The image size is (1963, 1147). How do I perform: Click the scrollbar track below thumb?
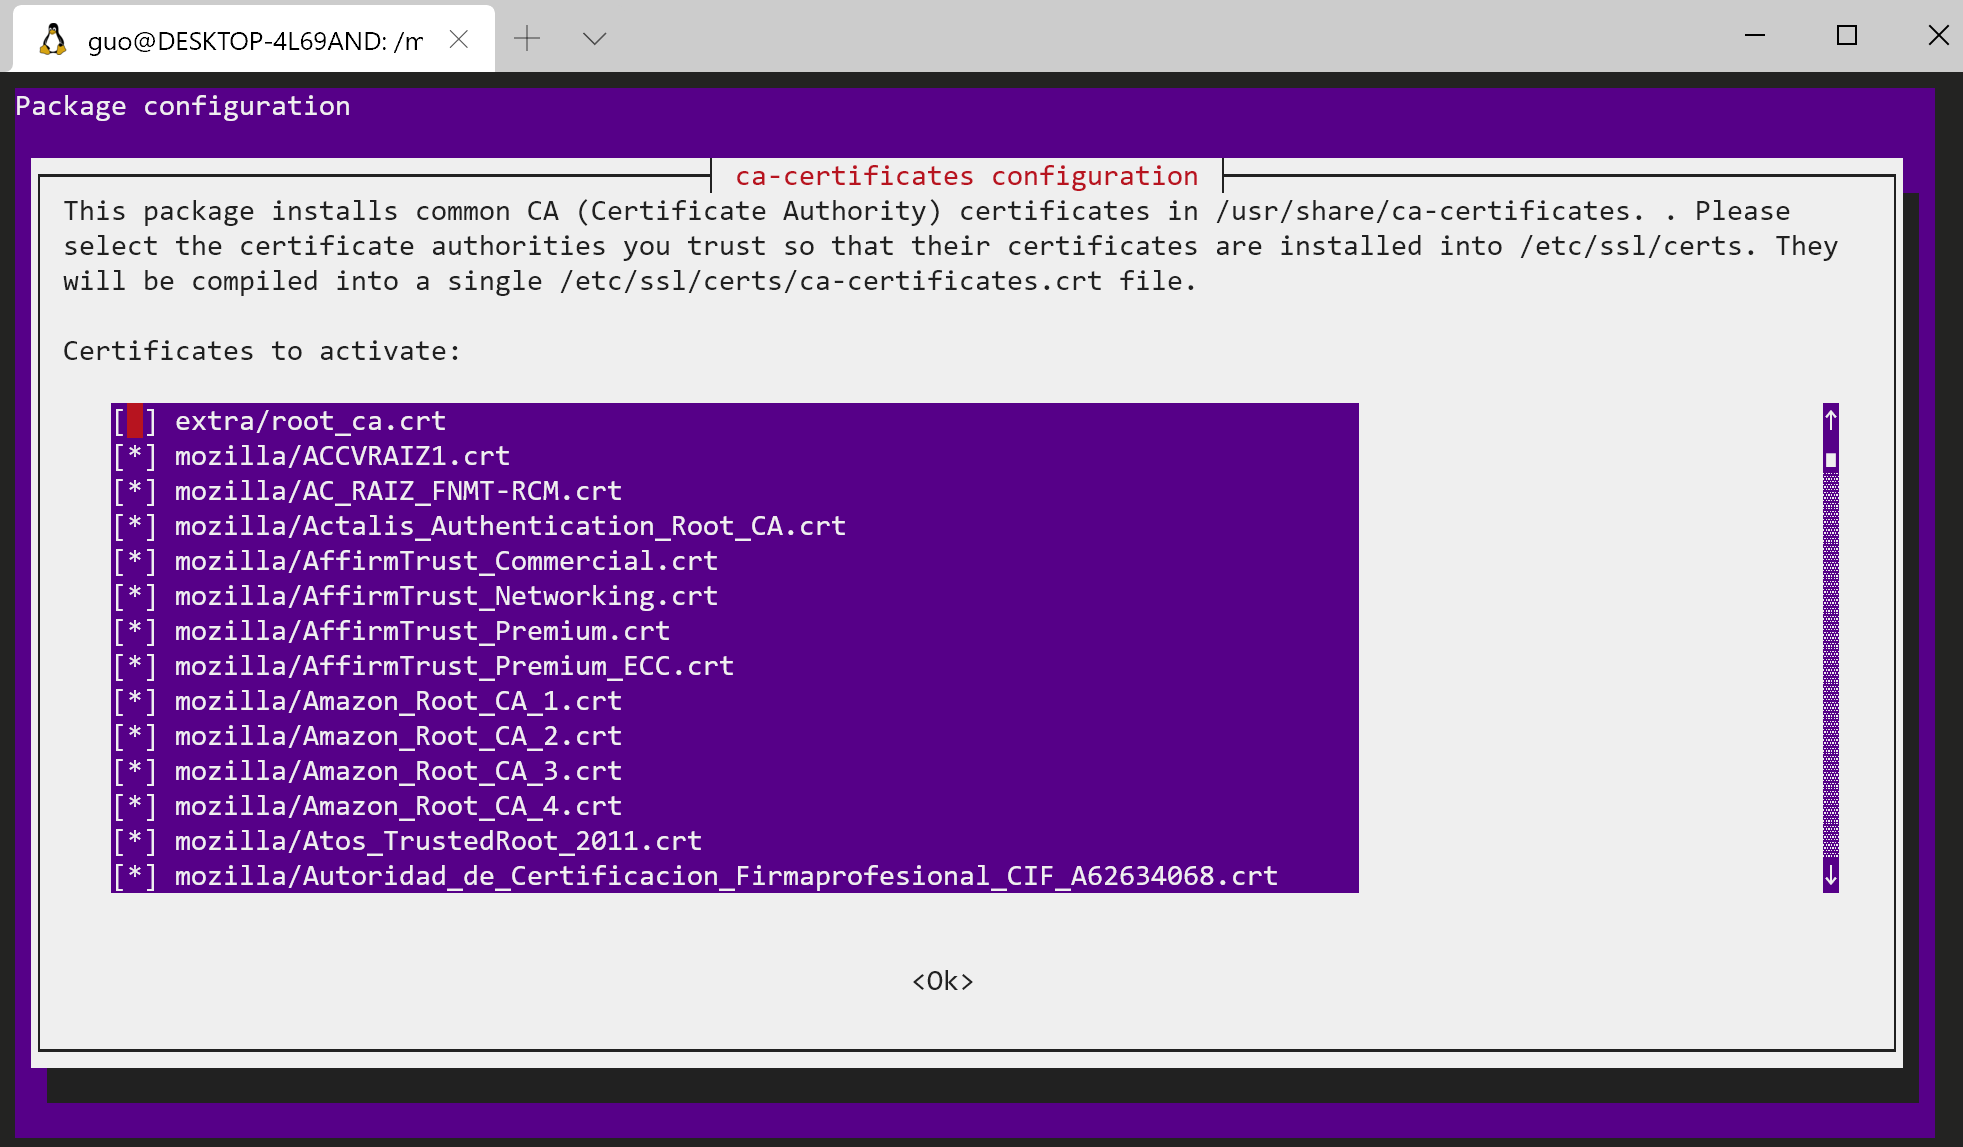[1830, 660]
